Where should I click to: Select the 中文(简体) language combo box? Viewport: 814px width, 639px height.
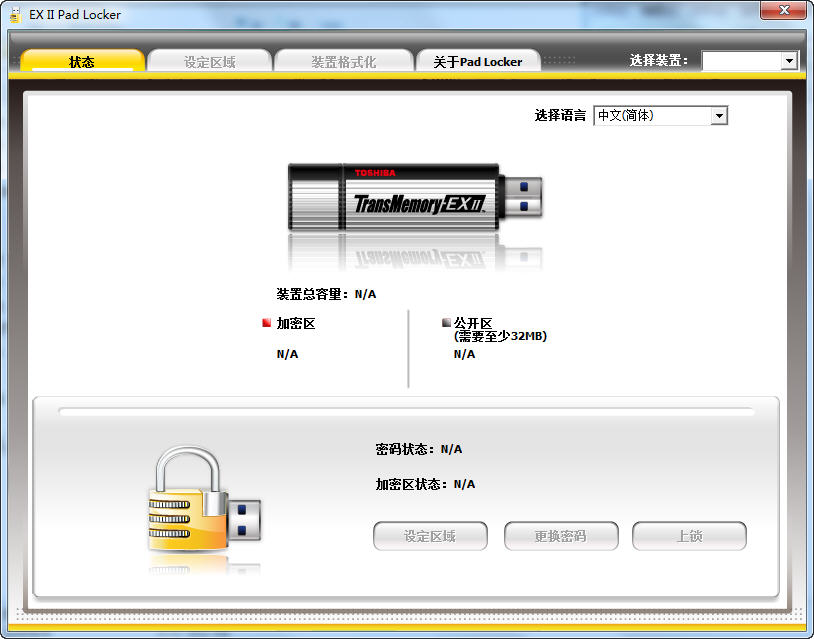660,115
